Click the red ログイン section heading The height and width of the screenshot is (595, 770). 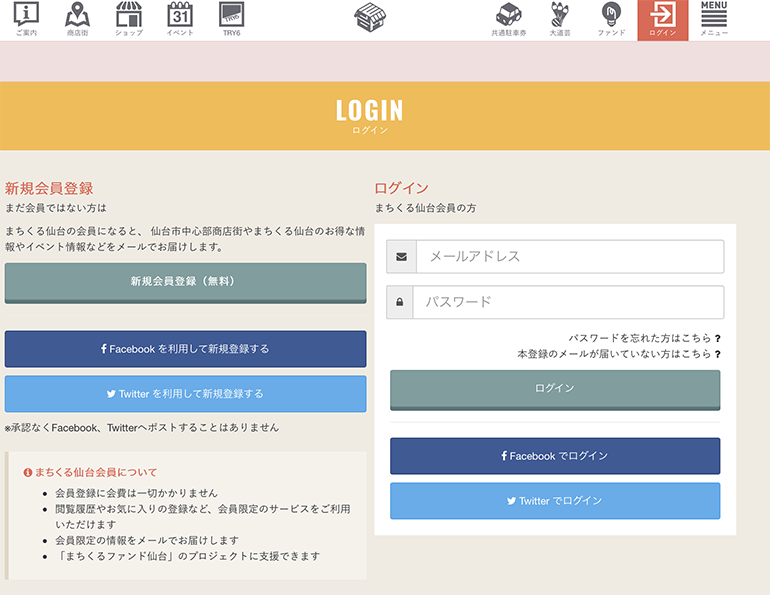tap(401, 188)
